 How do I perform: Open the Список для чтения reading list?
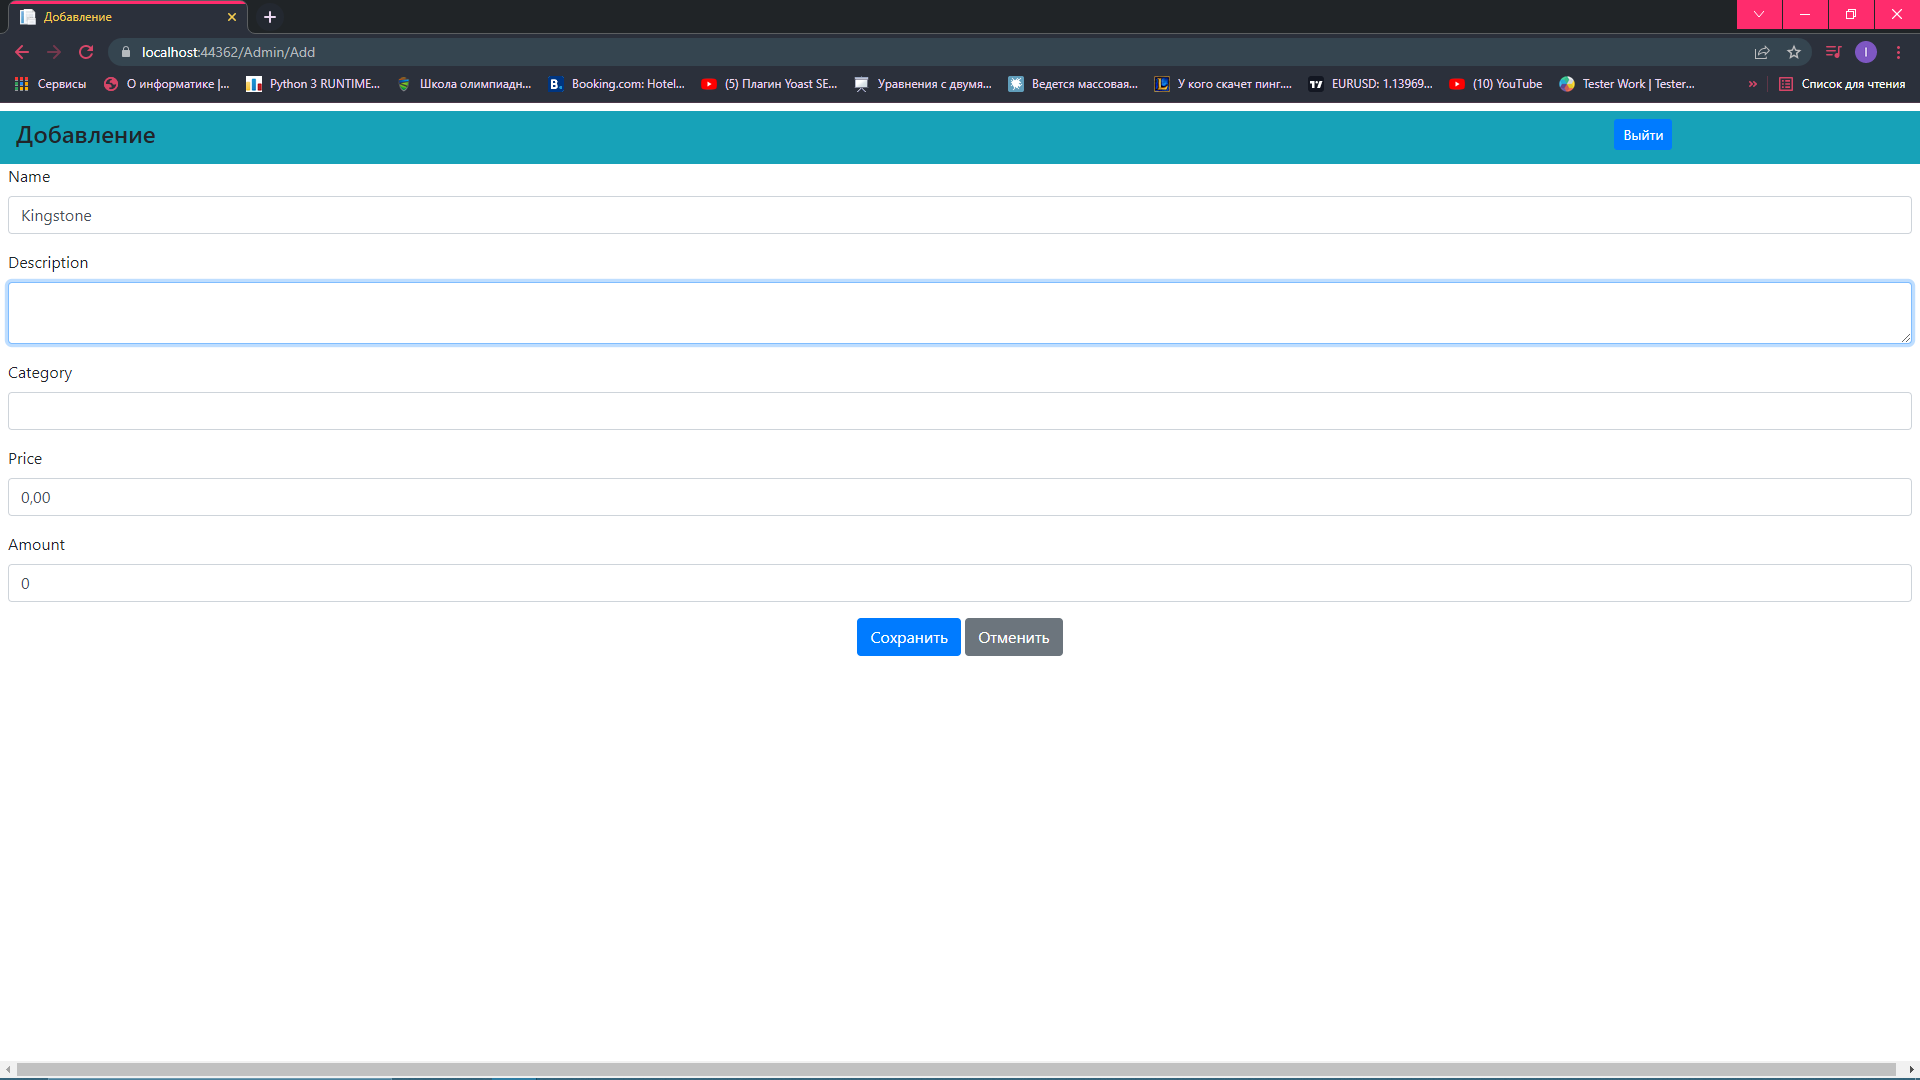[x=1845, y=84]
